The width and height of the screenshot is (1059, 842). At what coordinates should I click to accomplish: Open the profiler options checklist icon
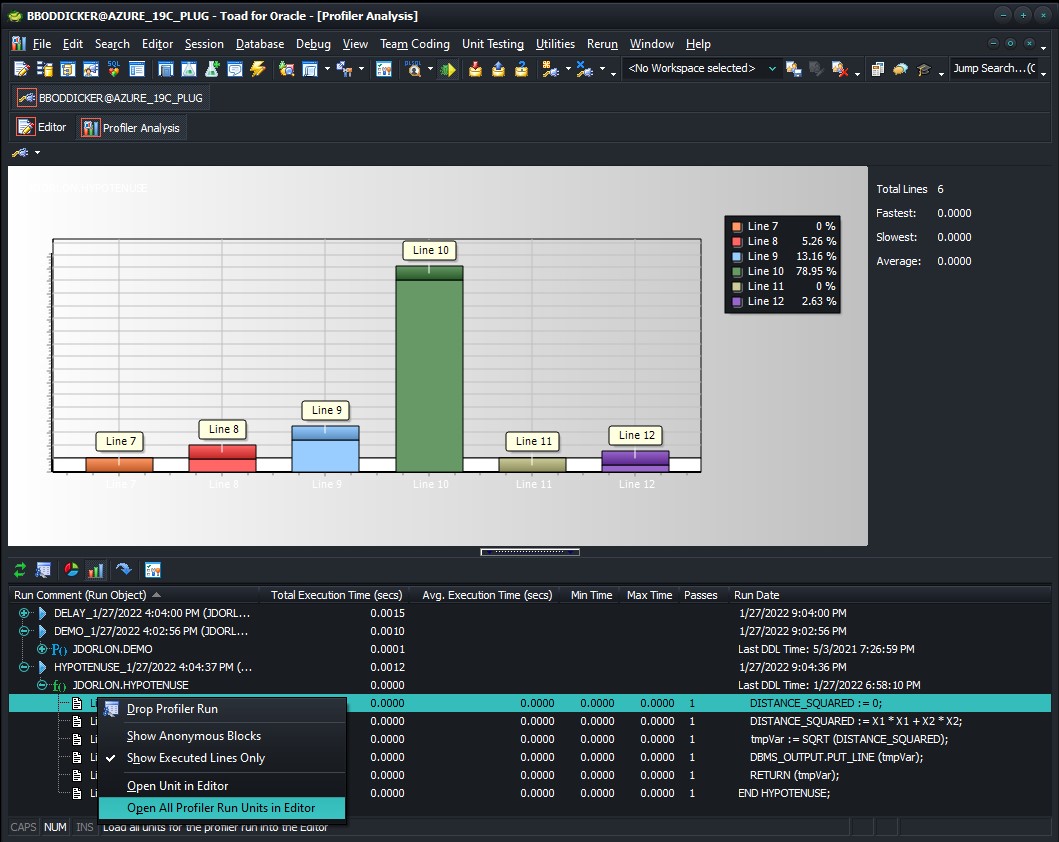(x=153, y=570)
